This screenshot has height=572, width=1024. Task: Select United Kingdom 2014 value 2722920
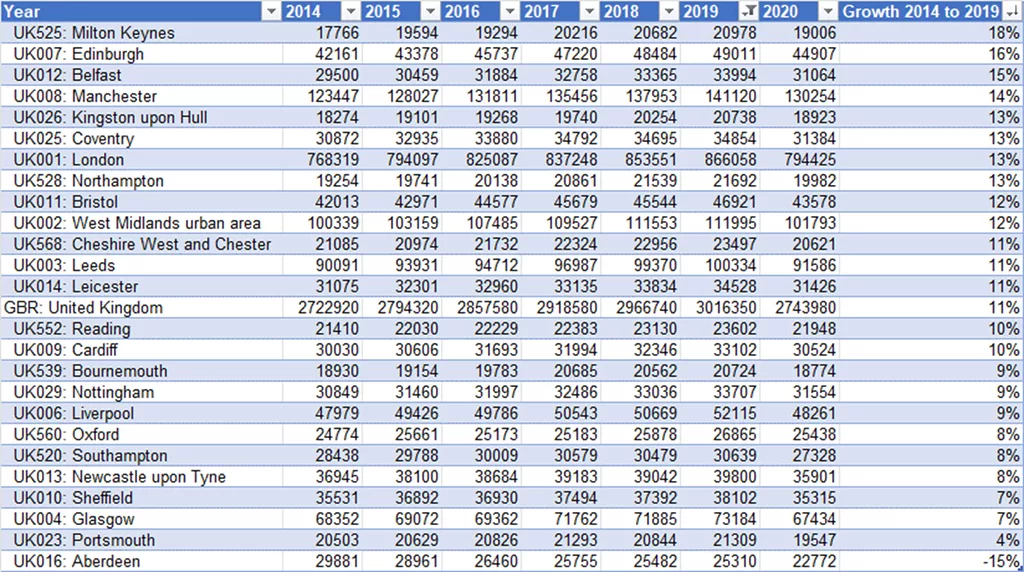[328, 308]
